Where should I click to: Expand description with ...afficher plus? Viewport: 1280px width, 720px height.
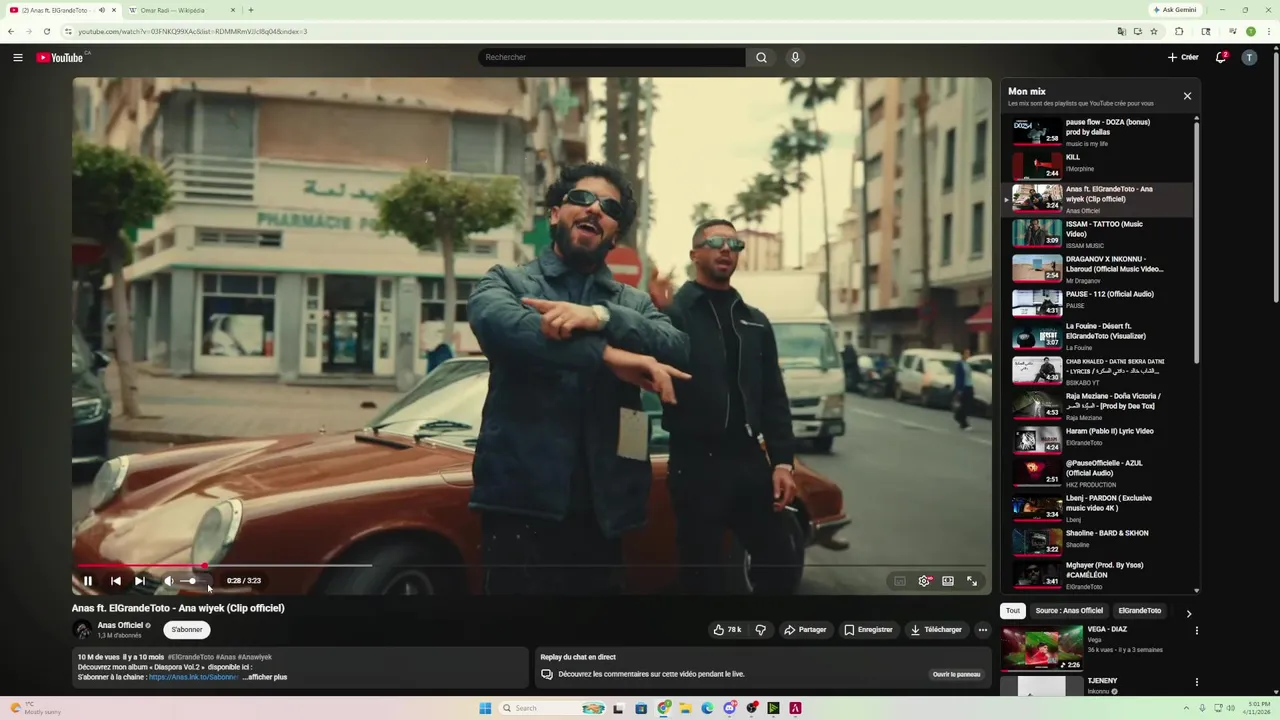[265, 677]
